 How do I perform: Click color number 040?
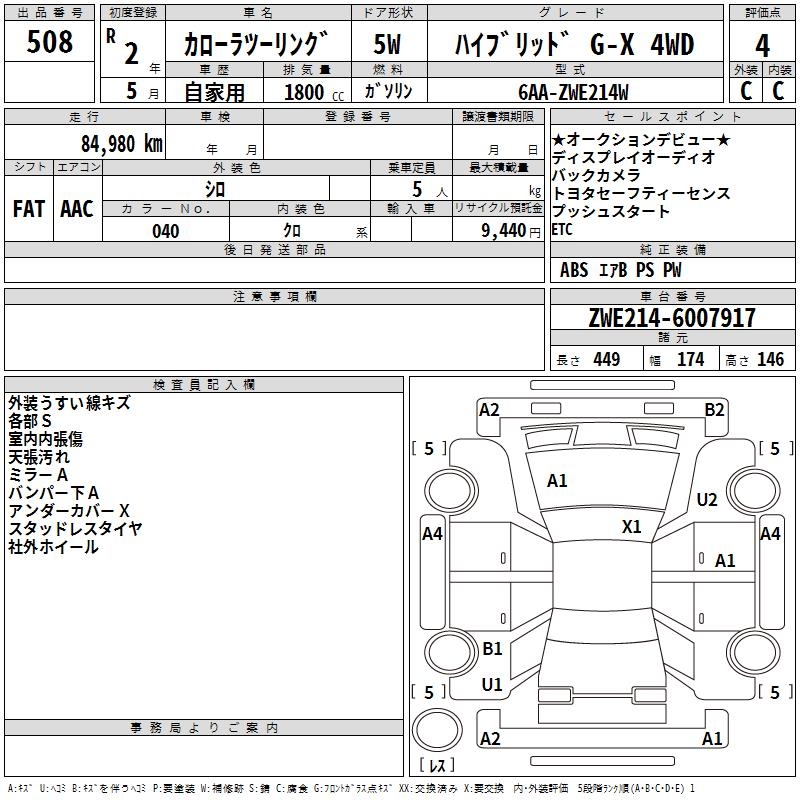pos(166,231)
